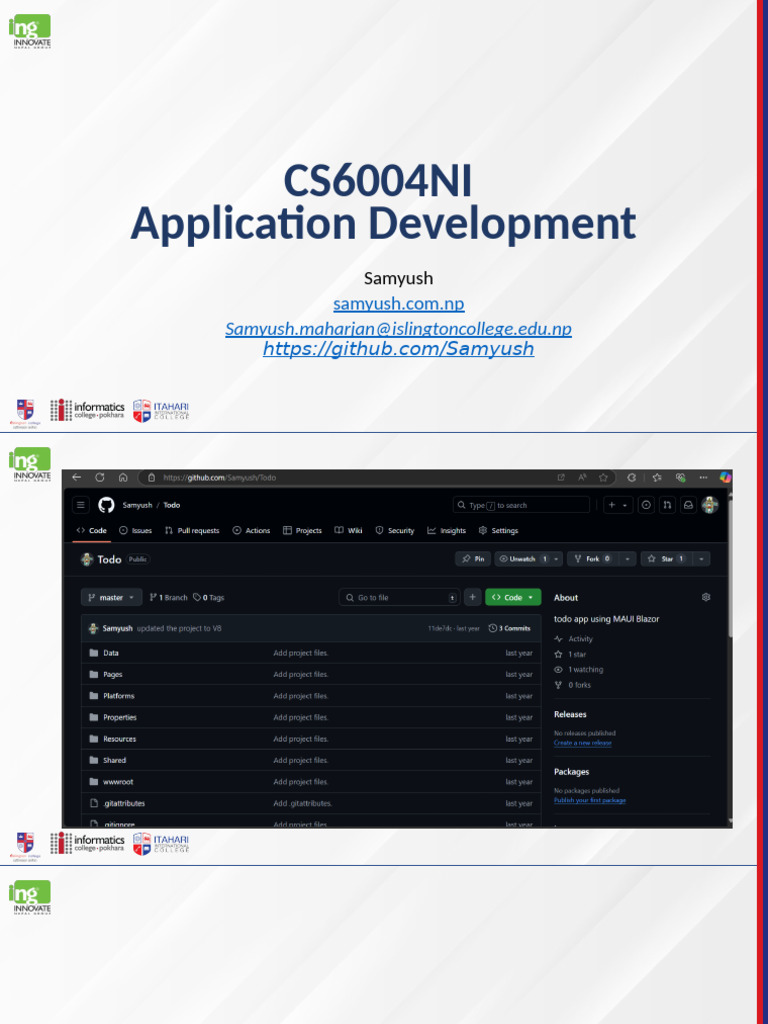
Task: Click the browser refresh icon
Action: click(99, 478)
